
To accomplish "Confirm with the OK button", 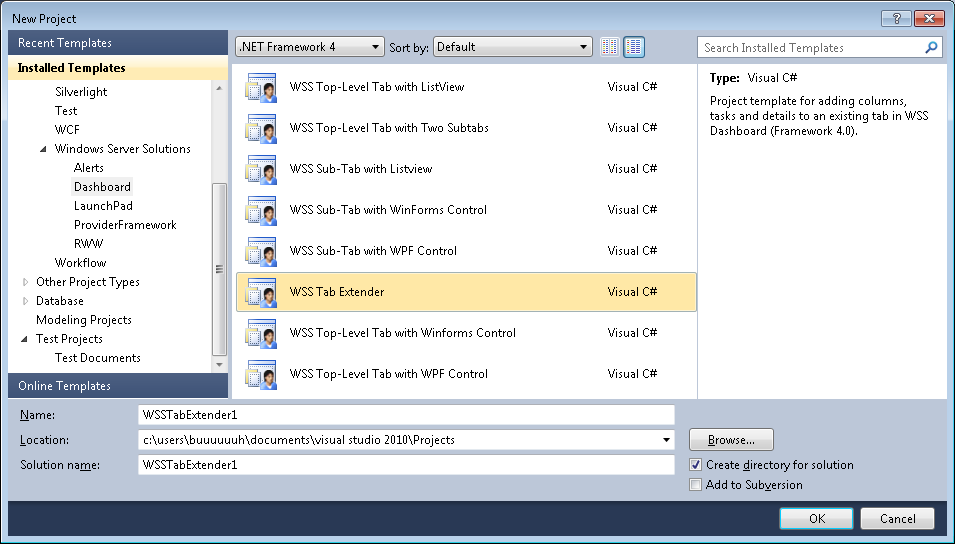I will click(x=817, y=518).
